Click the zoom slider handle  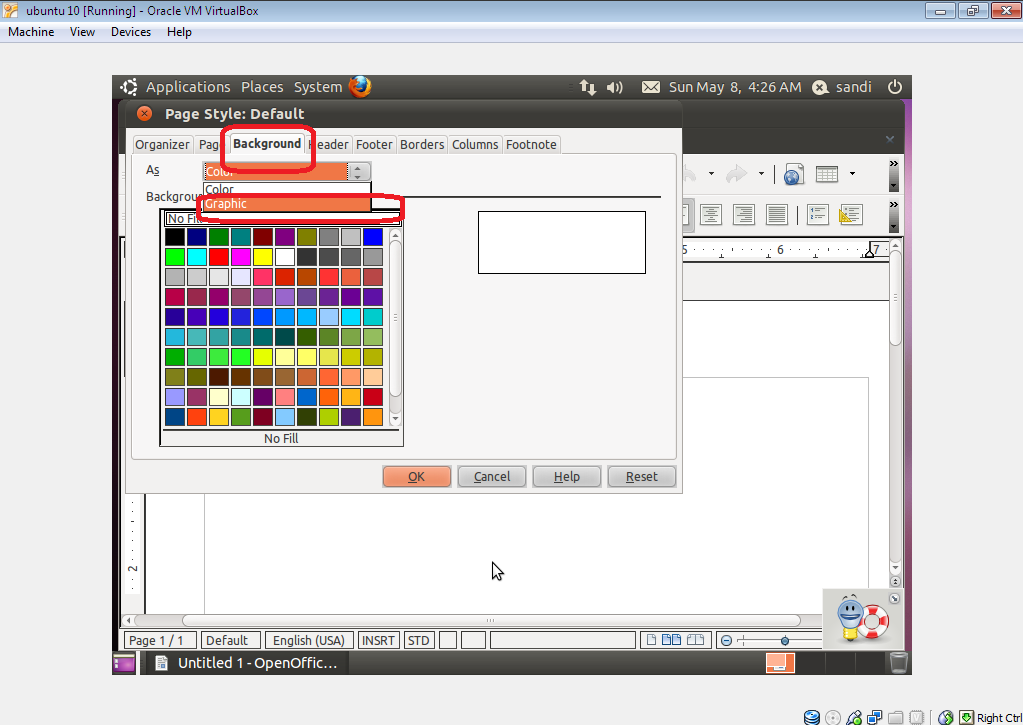click(x=785, y=641)
